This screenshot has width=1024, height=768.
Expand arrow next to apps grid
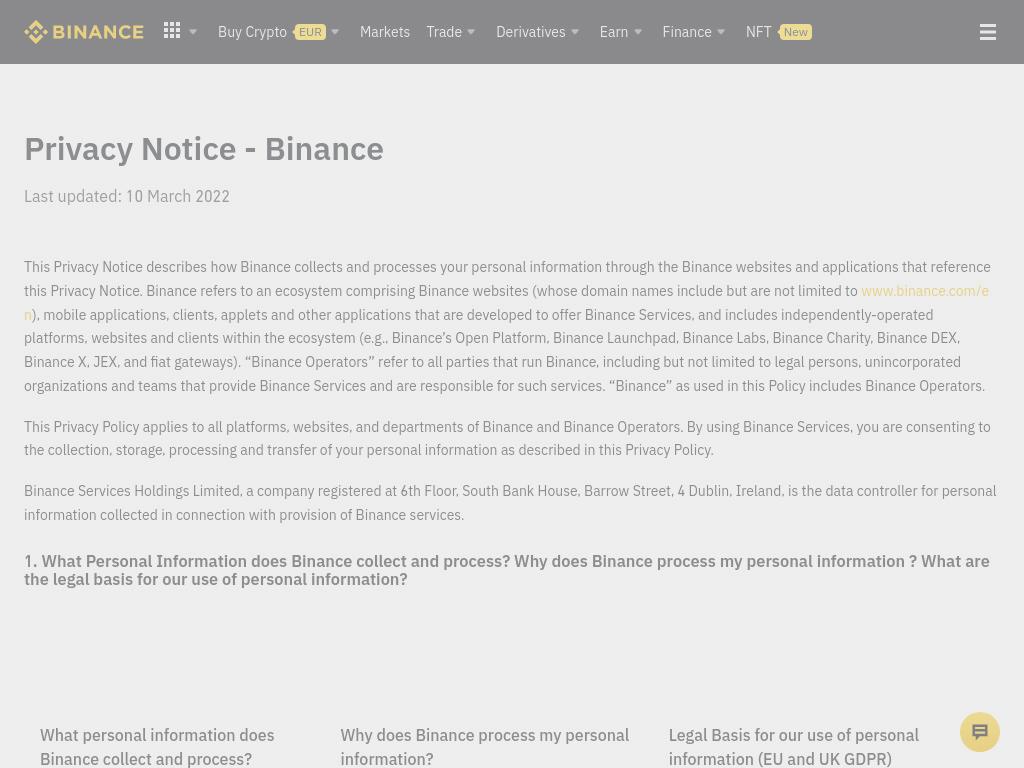193,32
